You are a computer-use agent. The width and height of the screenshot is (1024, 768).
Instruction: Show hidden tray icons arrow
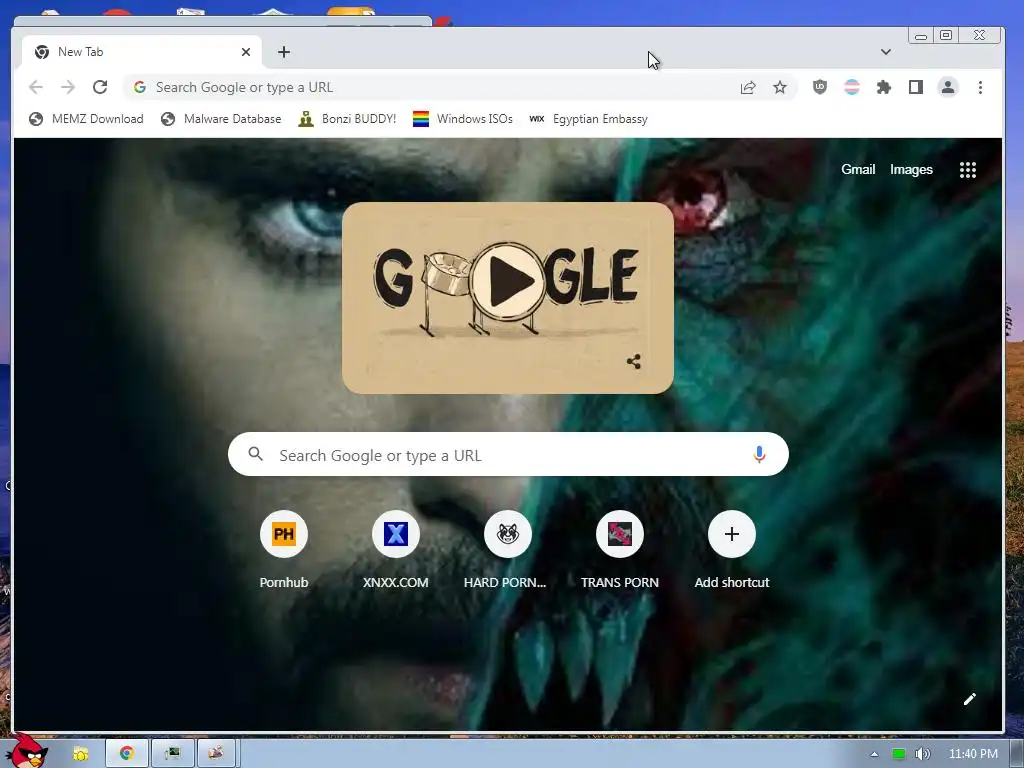coord(874,754)
